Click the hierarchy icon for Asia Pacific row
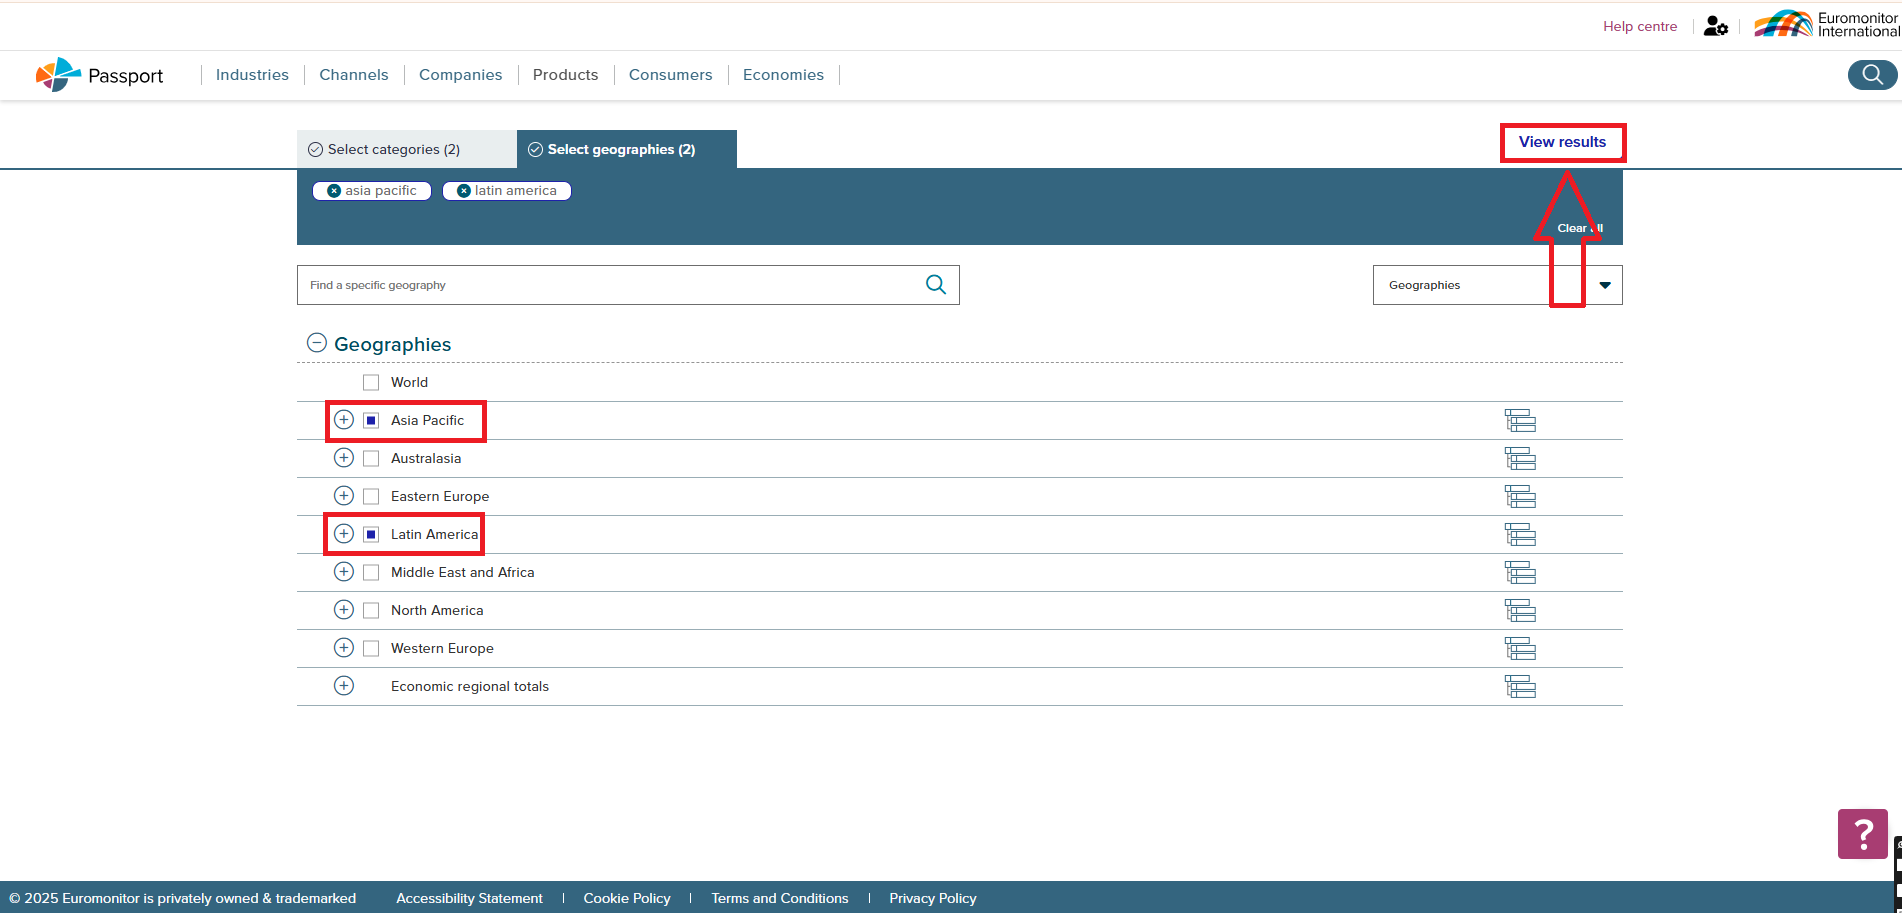The height and width of the screenshot is (913, 1902). 1519,421
